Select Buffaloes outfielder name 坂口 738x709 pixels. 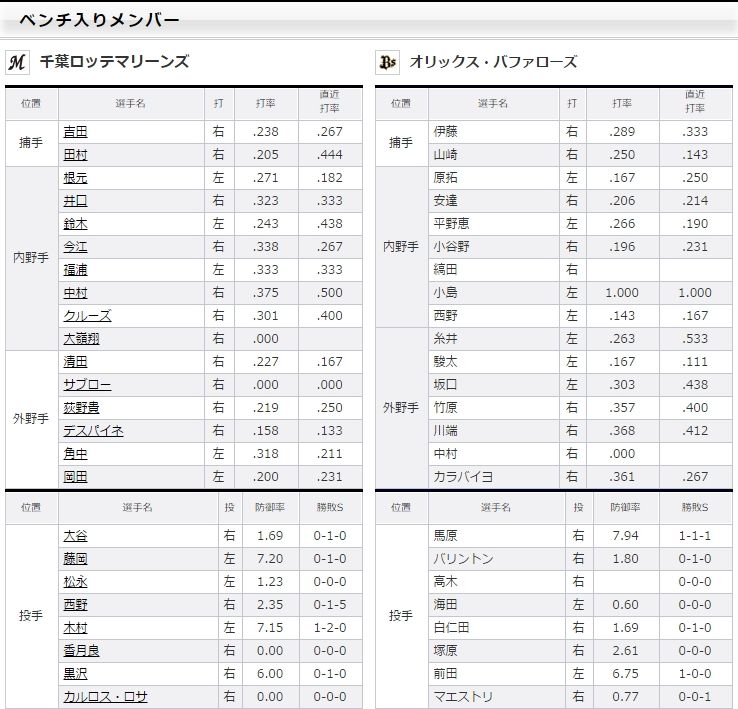(445, 385)
